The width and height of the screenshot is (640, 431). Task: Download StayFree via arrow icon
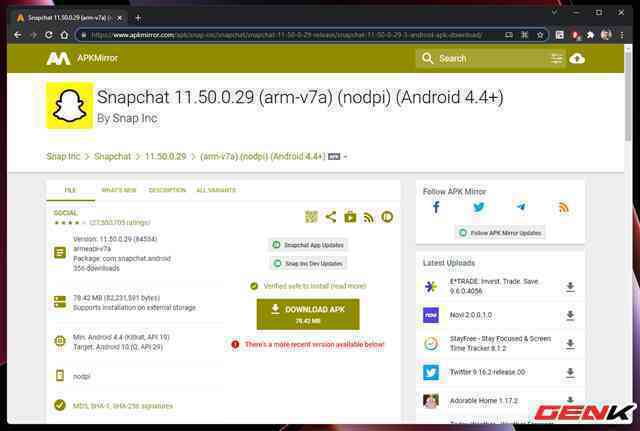pos(570,344)
